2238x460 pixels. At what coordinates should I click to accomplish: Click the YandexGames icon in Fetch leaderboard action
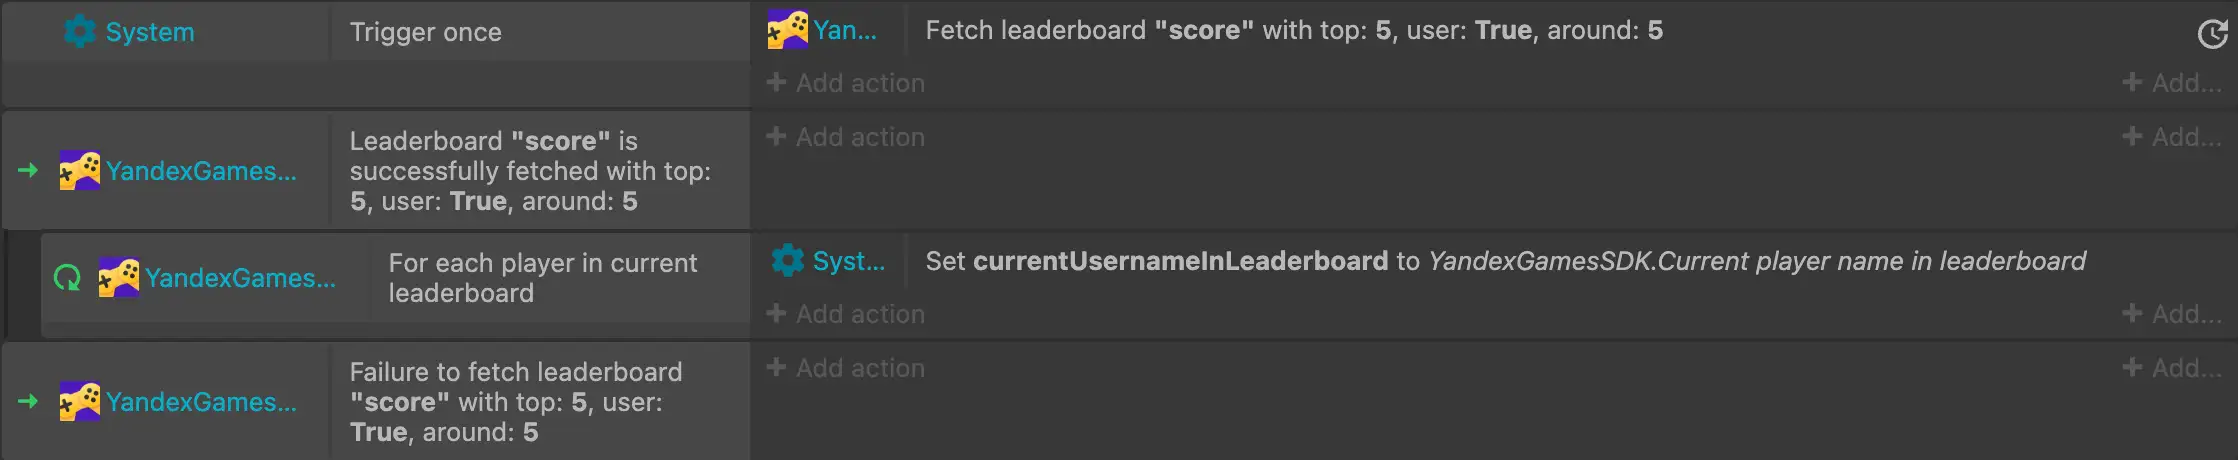(x=787, y=30)
